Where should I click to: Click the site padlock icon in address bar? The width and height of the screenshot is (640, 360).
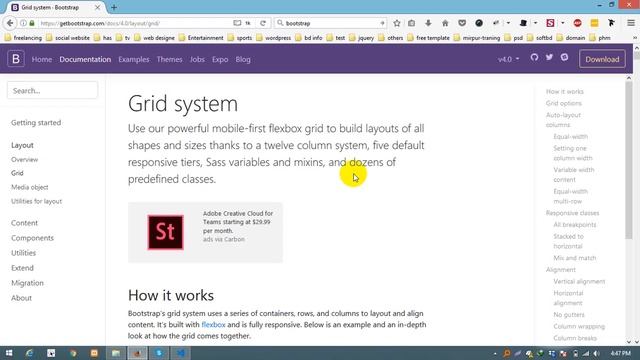pos(32,23)
